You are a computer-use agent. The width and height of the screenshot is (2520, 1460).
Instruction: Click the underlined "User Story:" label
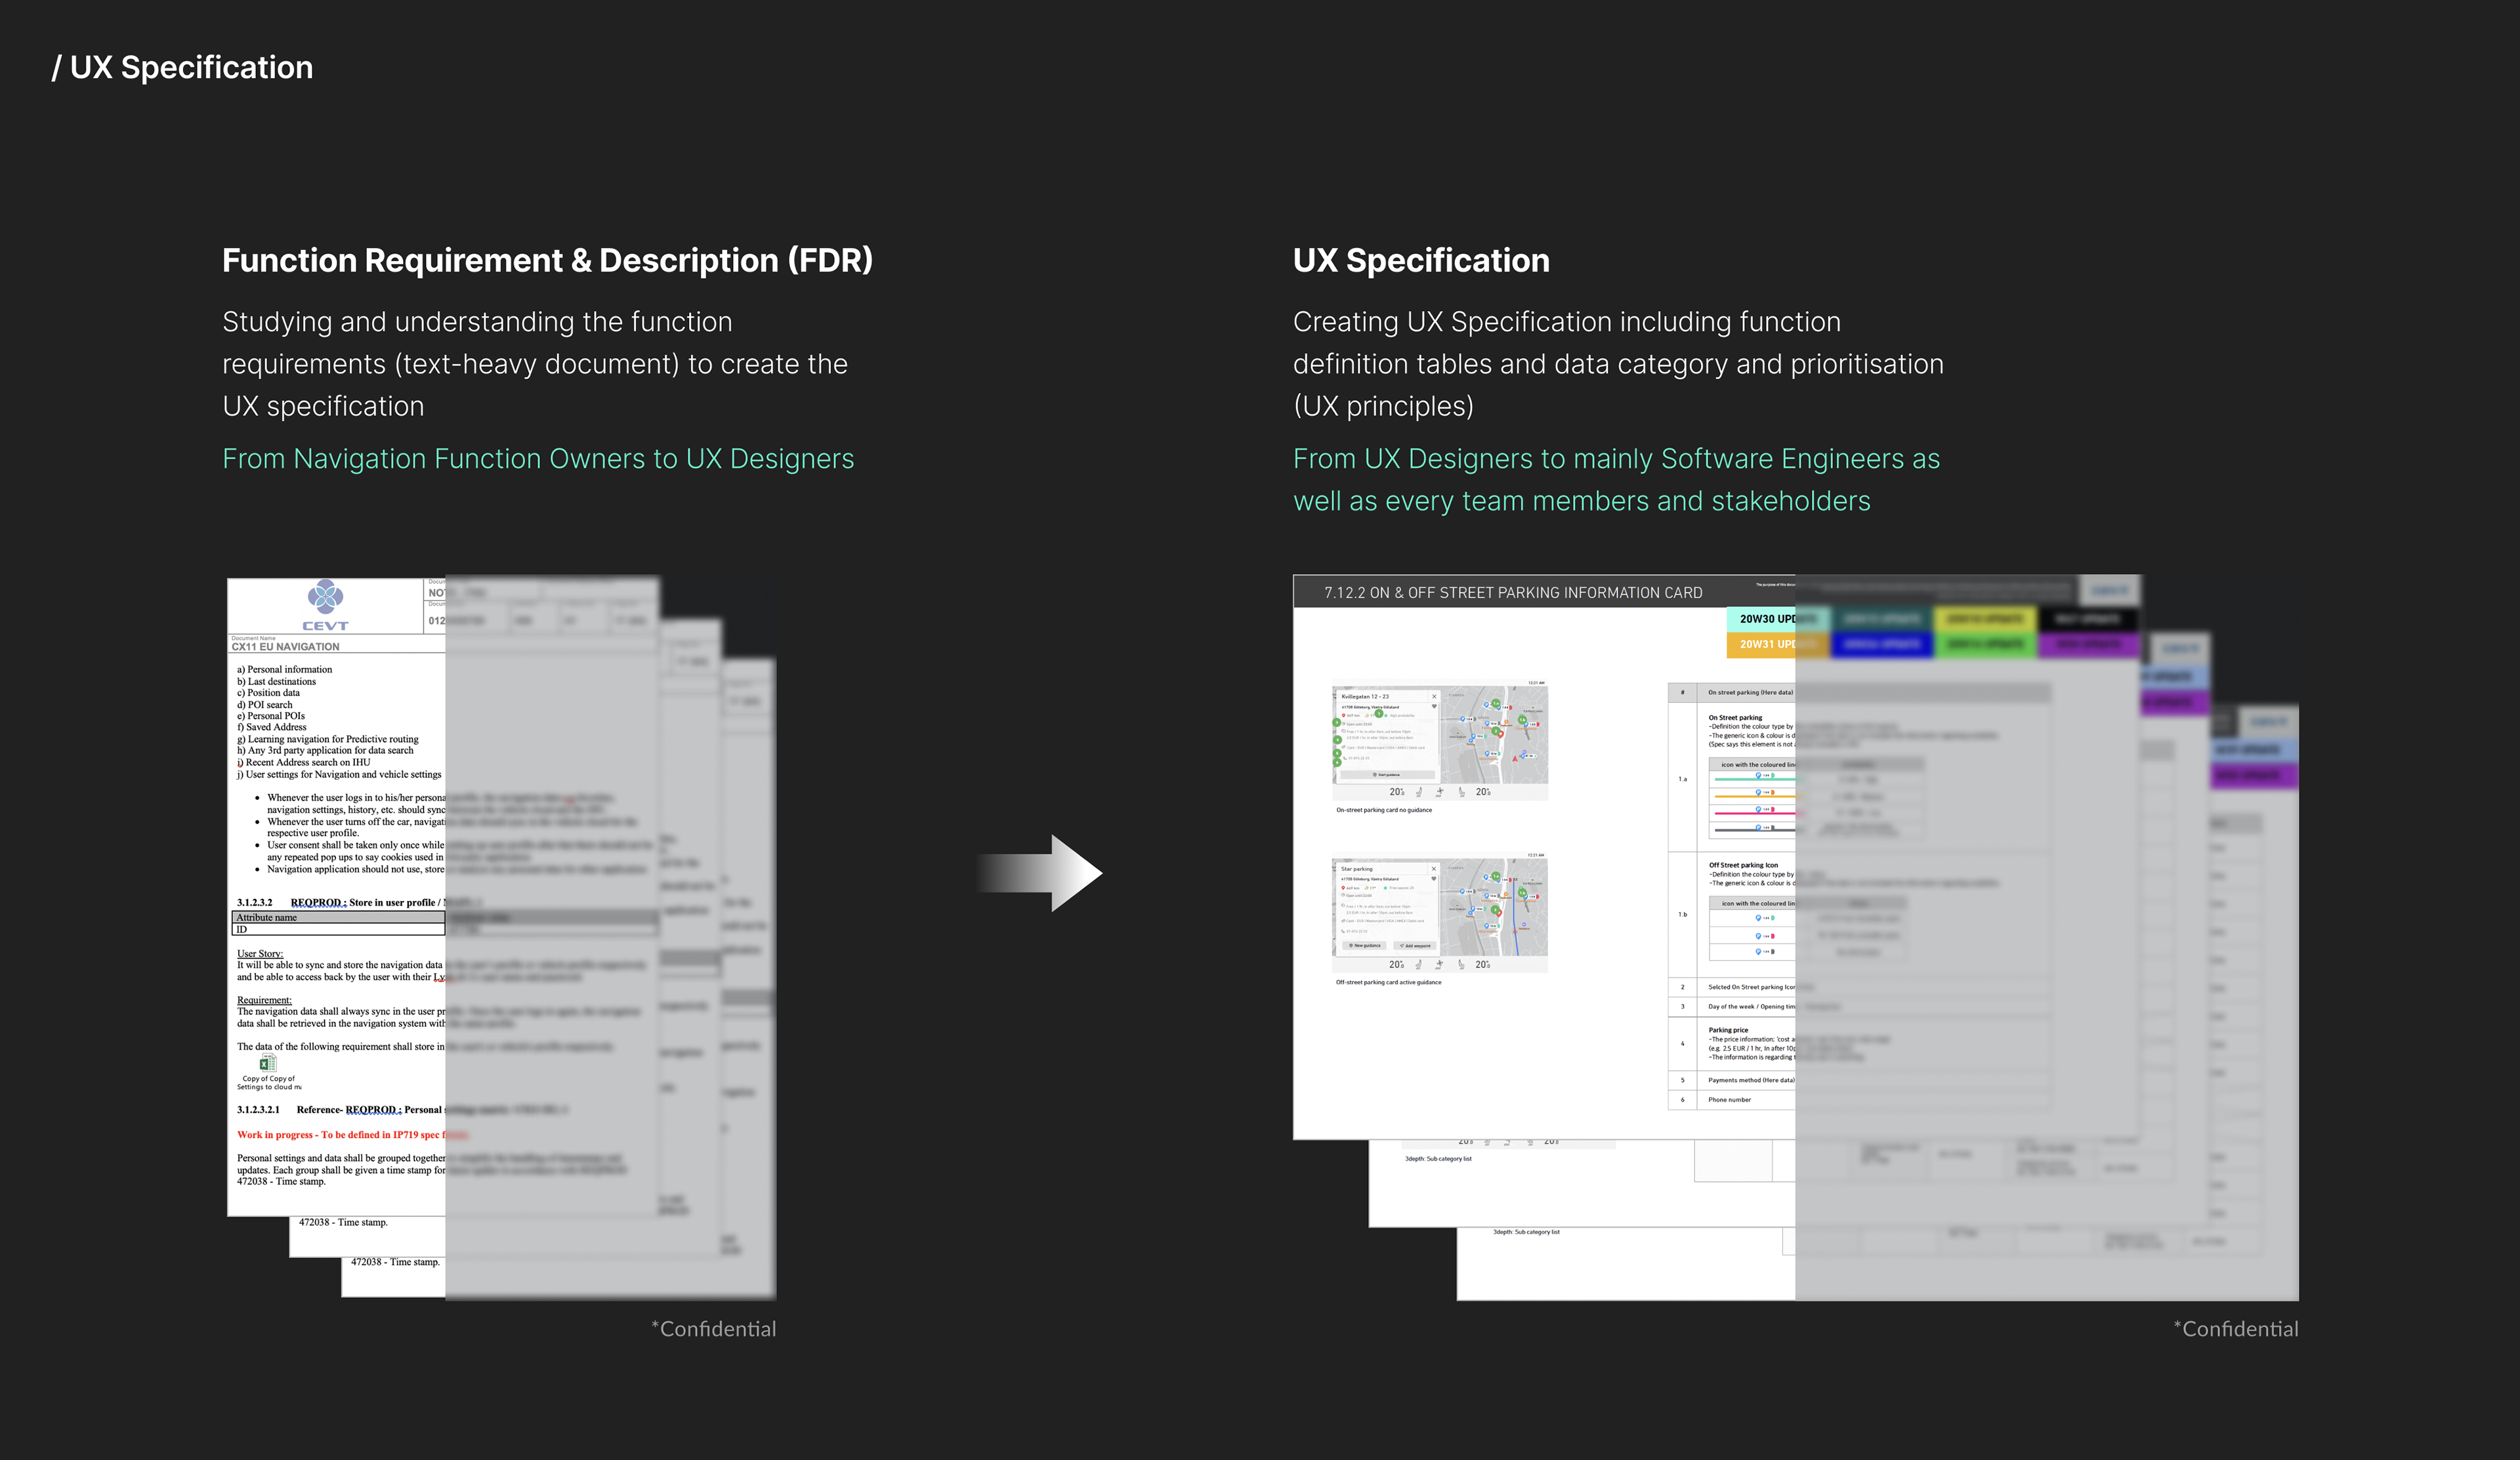[x=260, y=954]
